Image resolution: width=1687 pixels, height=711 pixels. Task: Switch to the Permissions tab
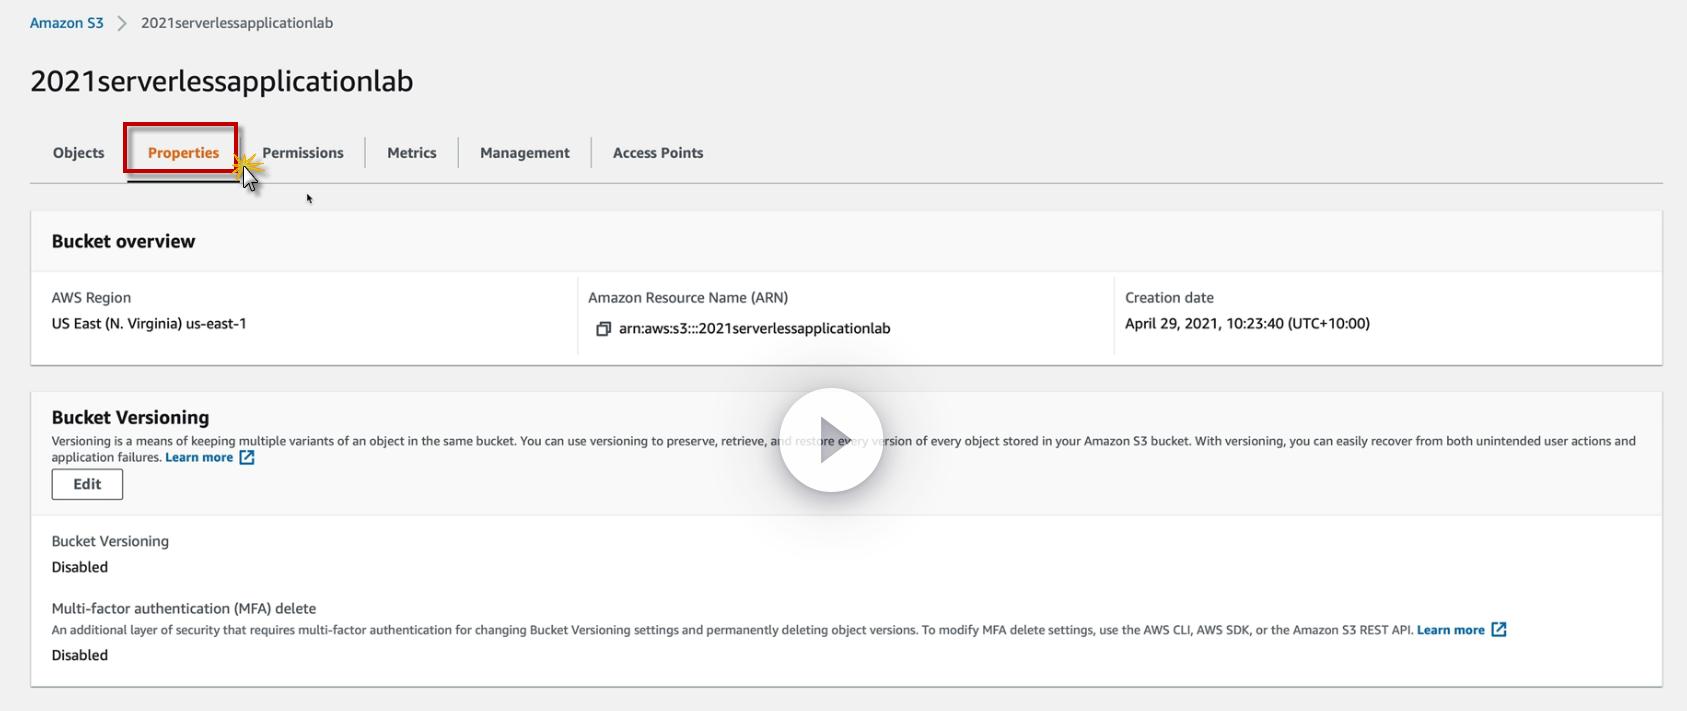(x=303, y=153)
